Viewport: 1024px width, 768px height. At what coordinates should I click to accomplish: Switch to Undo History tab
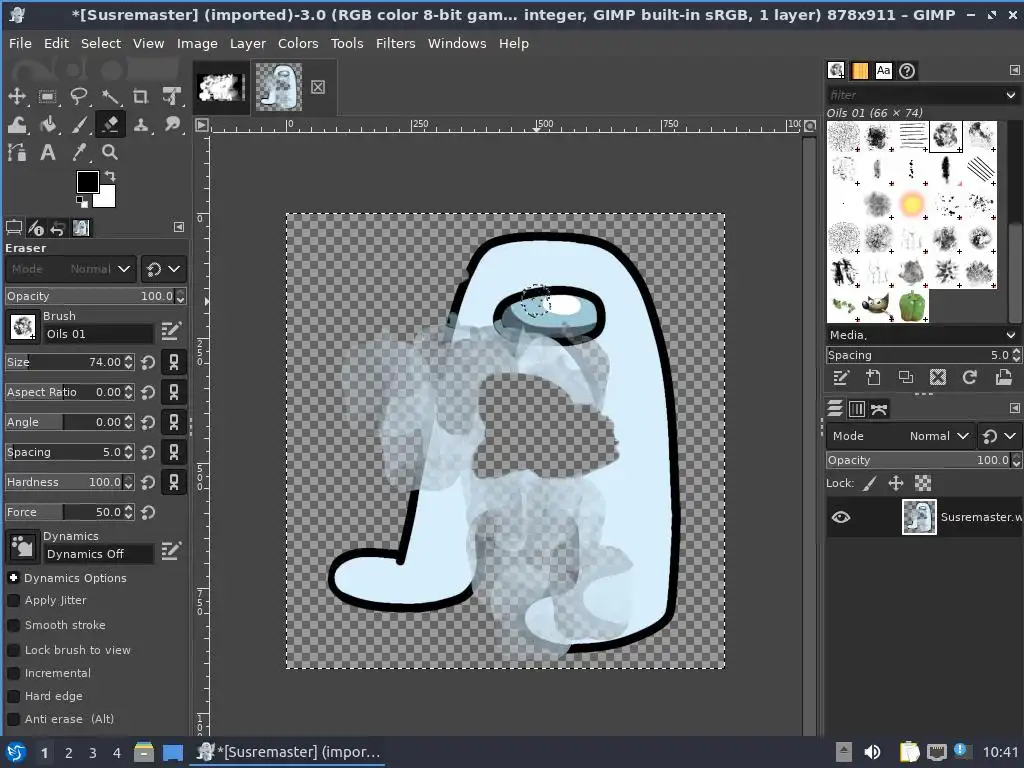57,228
